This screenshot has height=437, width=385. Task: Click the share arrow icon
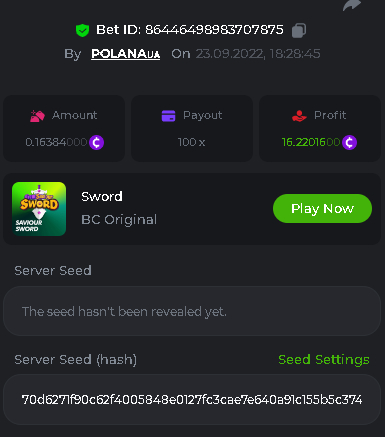(352, 5)
